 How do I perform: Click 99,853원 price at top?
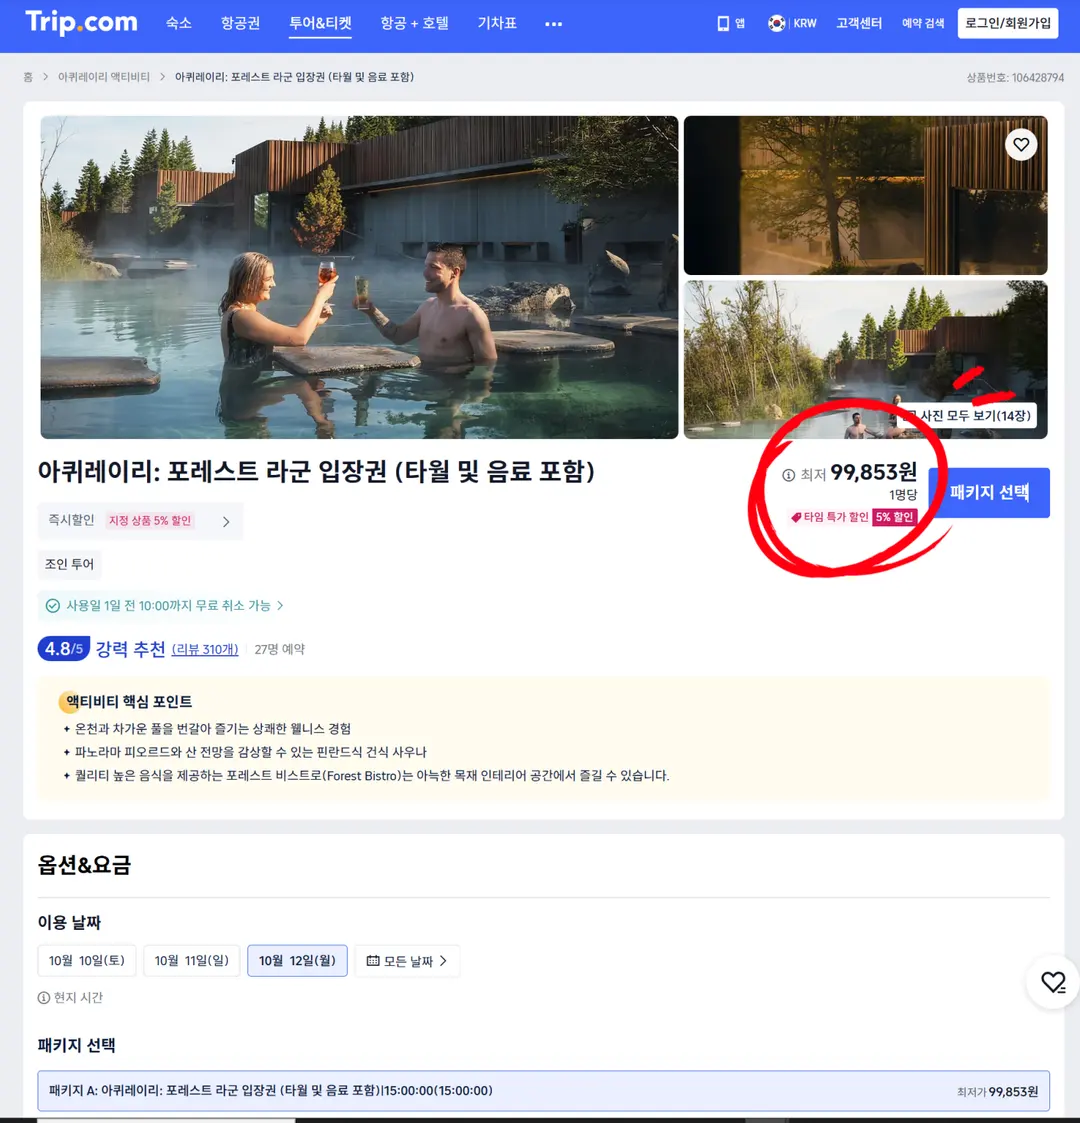coord(873,473)
